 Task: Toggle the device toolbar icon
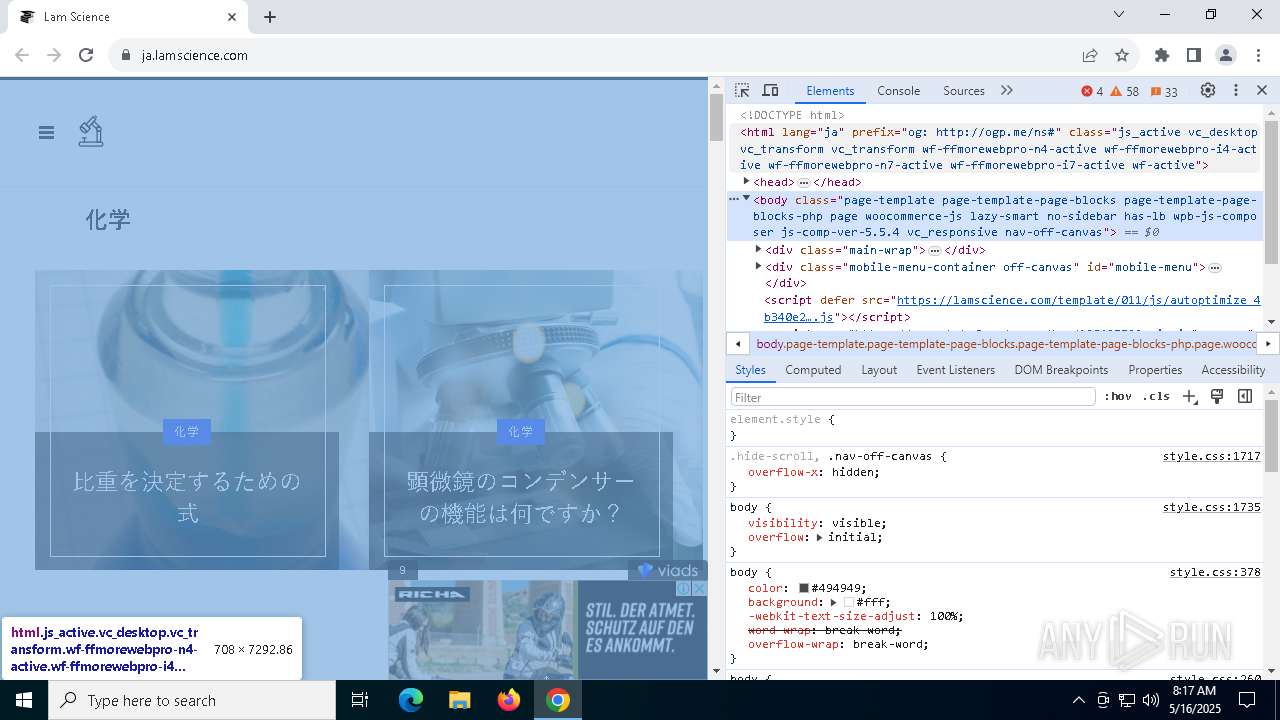(x=770, y=90)
